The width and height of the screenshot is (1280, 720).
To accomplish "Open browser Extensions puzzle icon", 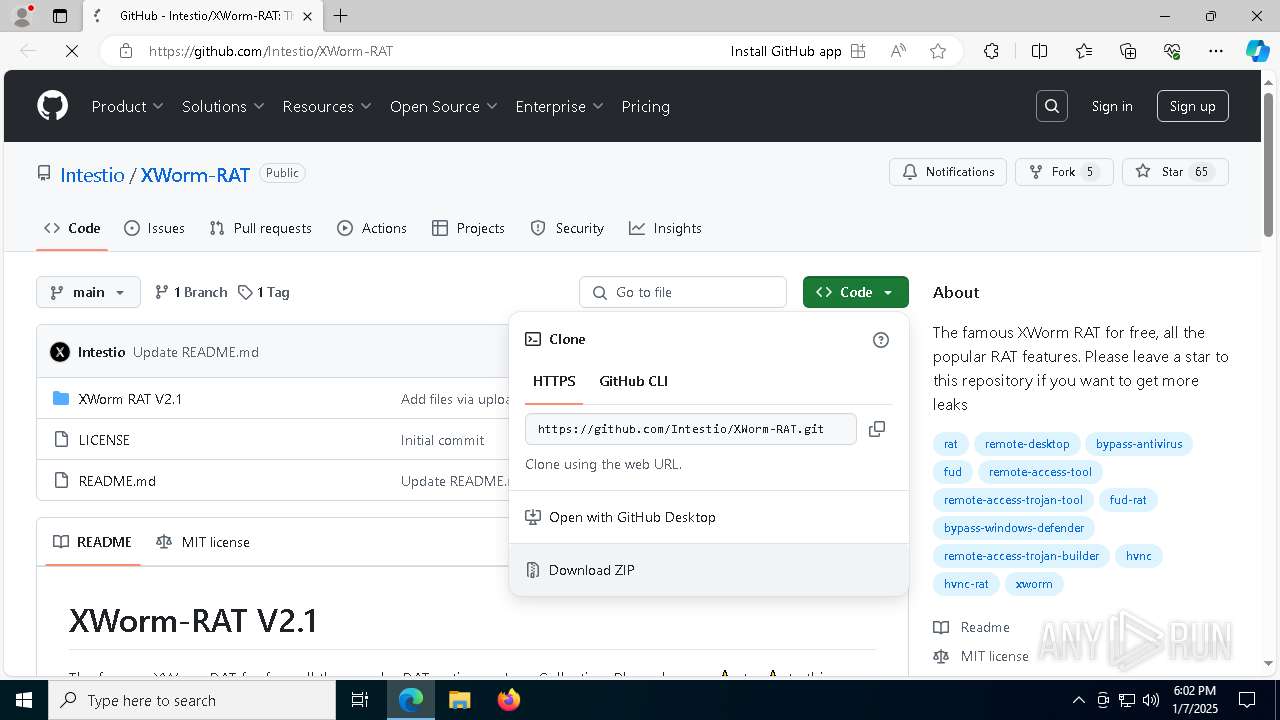I will click(x=991, y=51).
